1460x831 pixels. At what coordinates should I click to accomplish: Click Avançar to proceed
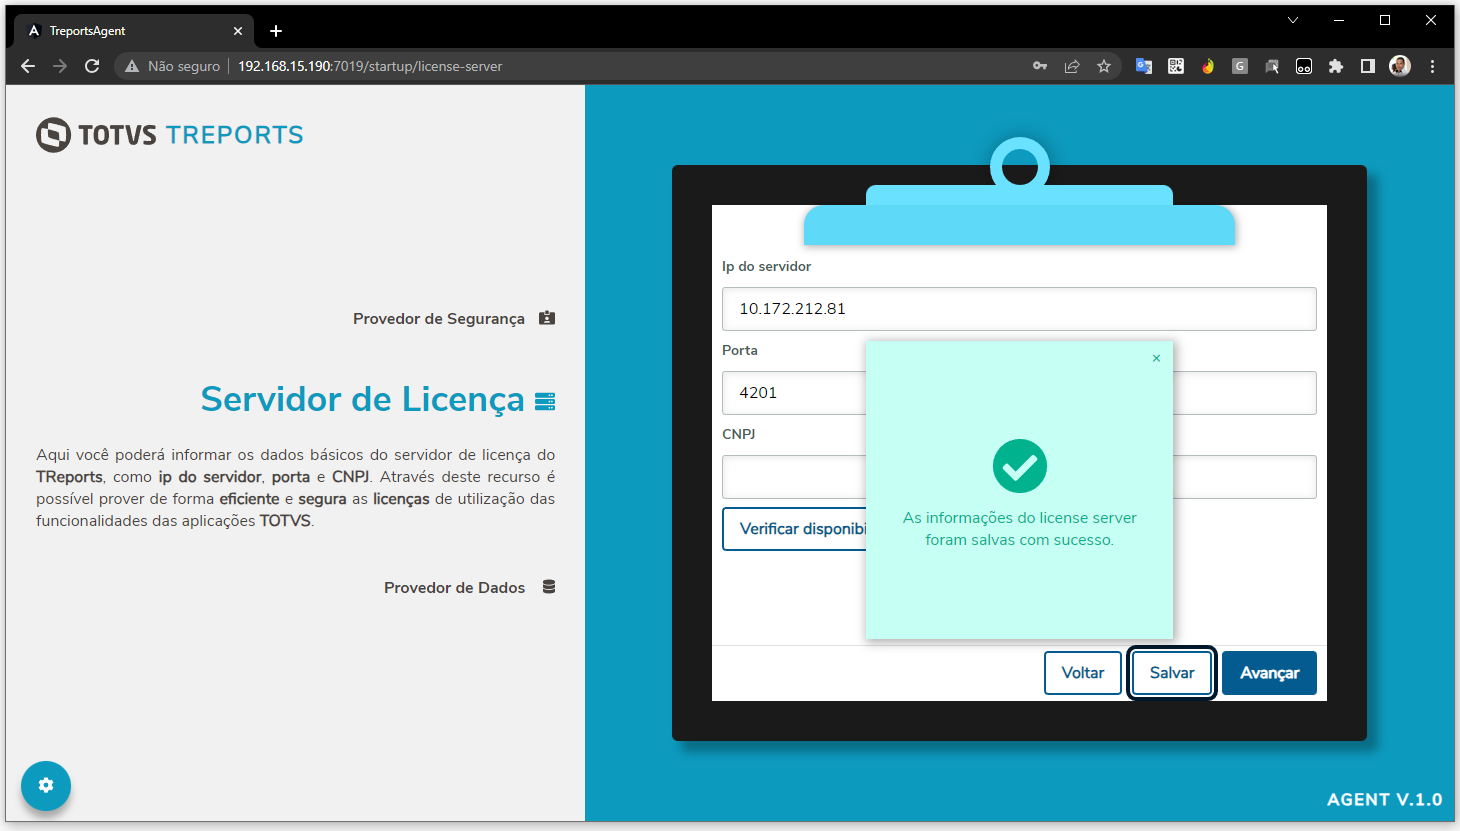pos(1270,673)
